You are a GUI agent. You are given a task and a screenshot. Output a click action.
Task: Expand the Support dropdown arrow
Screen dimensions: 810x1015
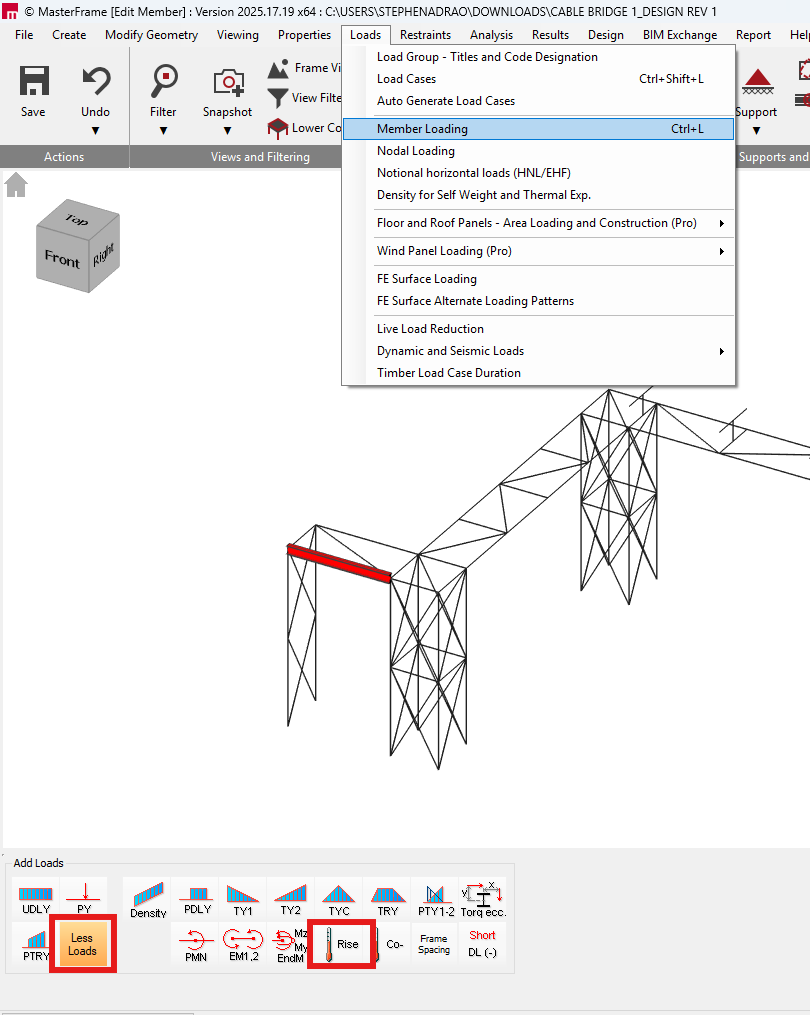(x=756, y=131)
